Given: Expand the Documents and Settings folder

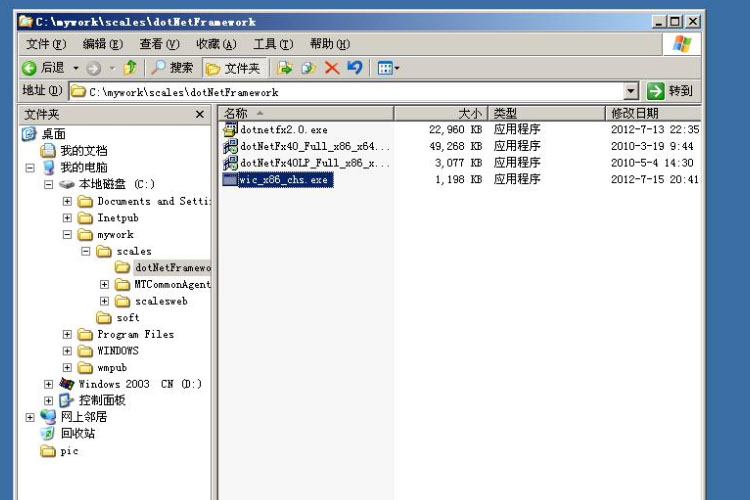Looking at the screenshot, I should (67, 201).
